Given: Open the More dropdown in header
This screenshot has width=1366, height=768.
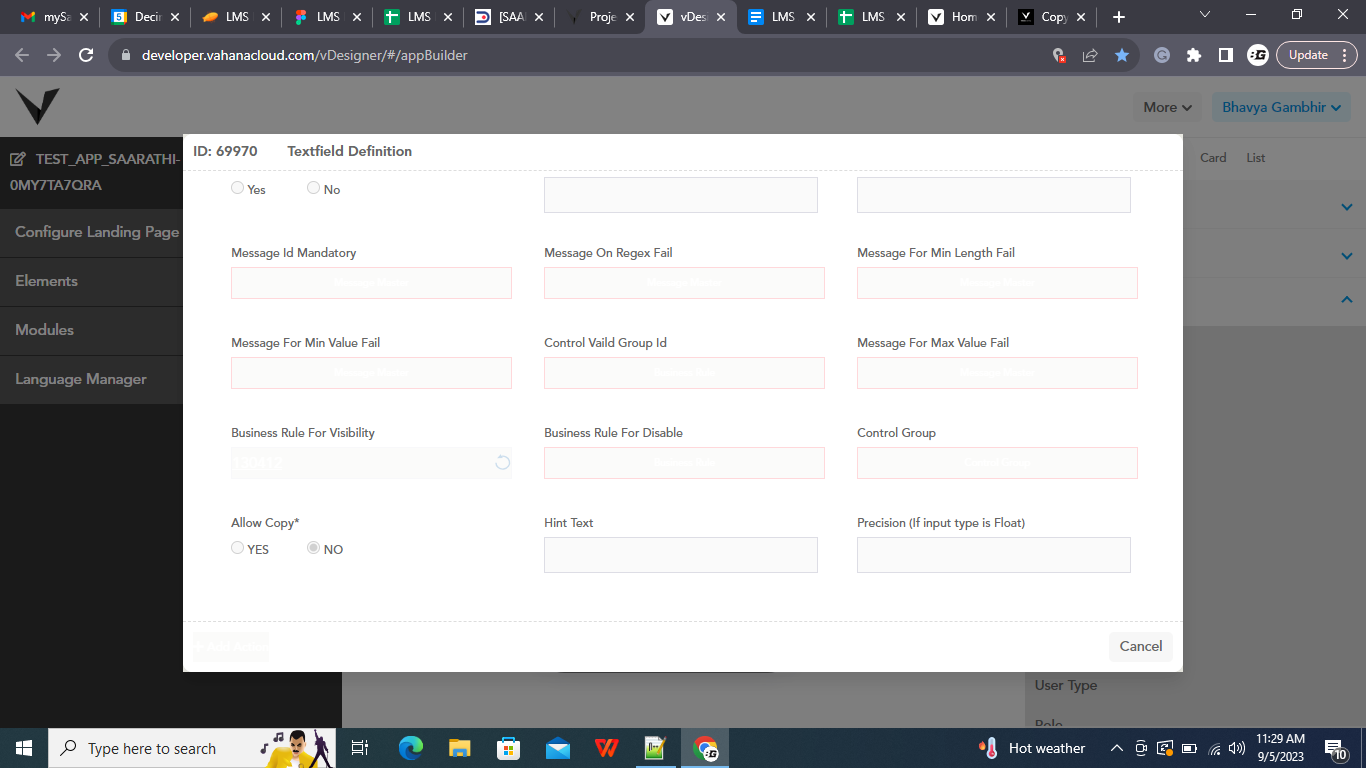Looking at the screenshot, I should click(x=1168, y=107).
